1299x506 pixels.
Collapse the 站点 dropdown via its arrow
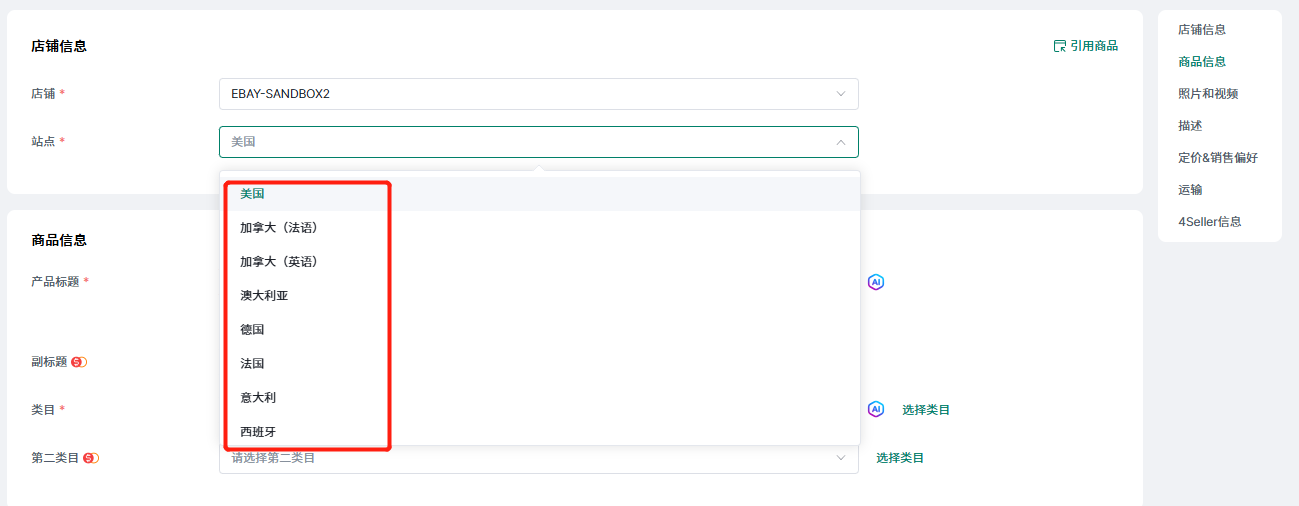pyautogui.click(x=841, y=142)
